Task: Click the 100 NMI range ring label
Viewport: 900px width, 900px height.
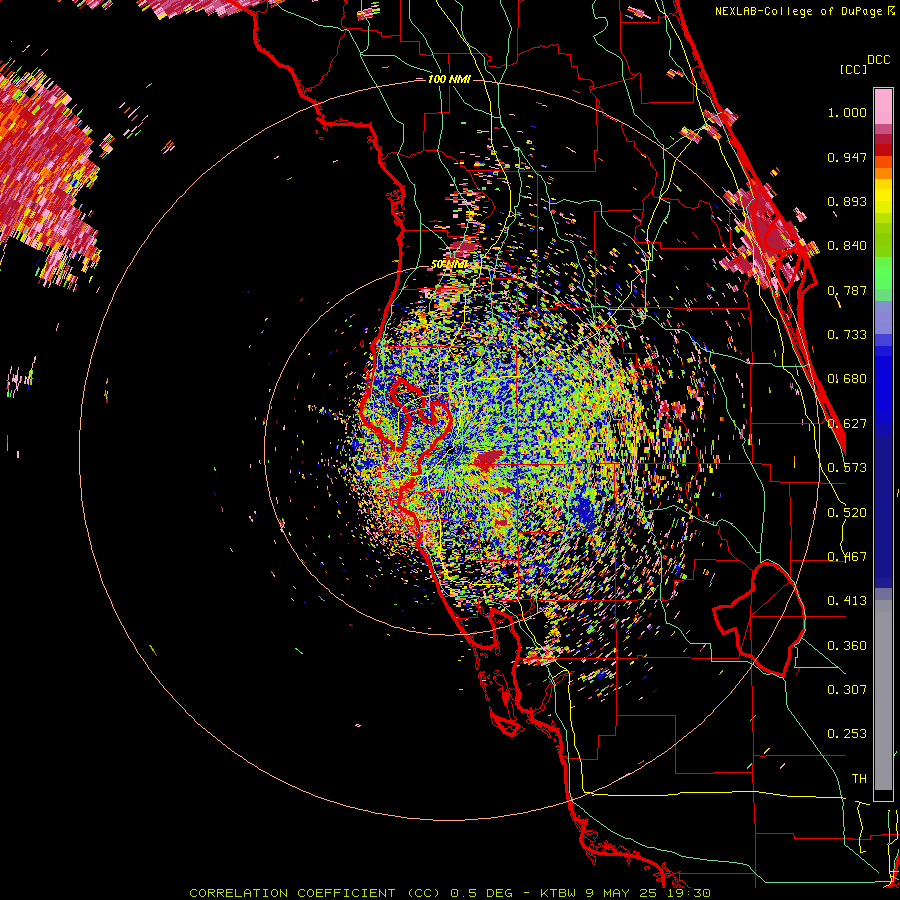Action: click(x=449, y=79)
